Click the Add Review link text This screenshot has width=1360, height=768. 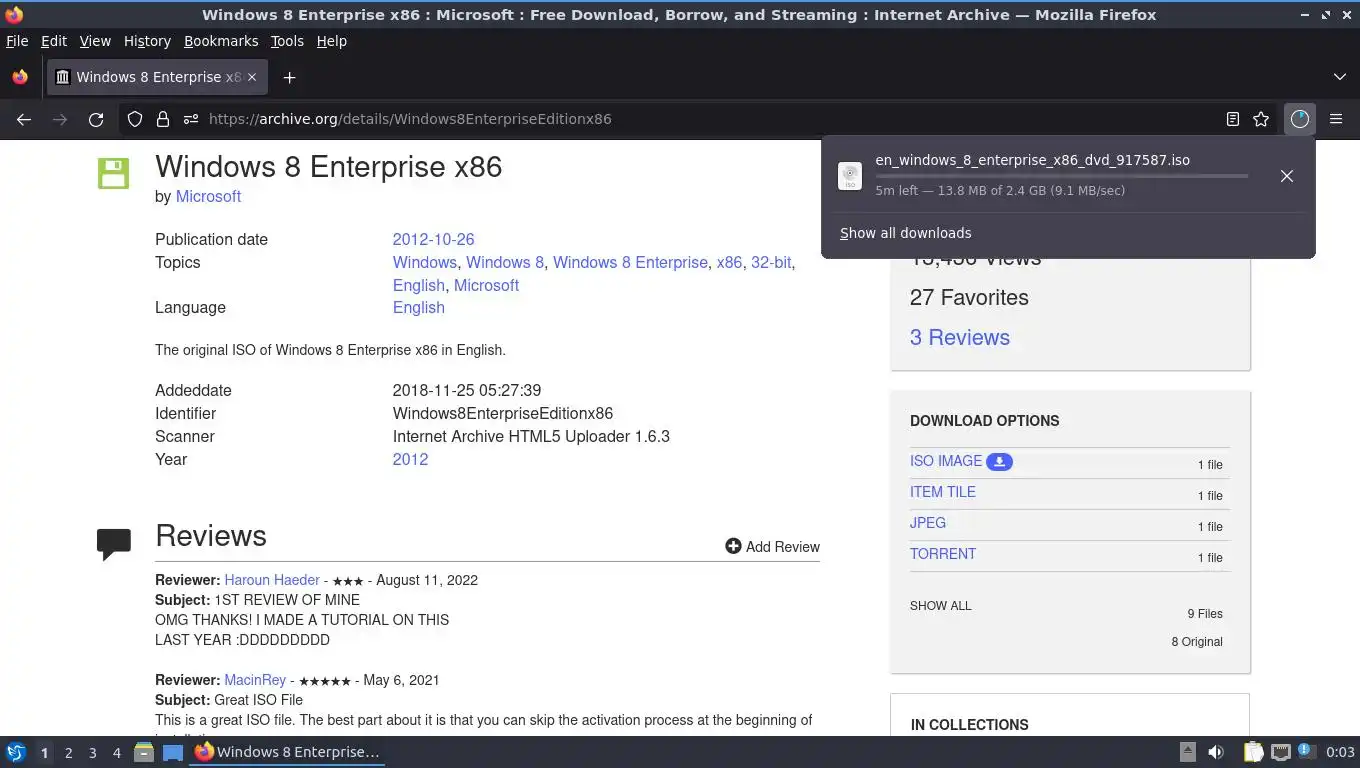click(x=783, y=547)
